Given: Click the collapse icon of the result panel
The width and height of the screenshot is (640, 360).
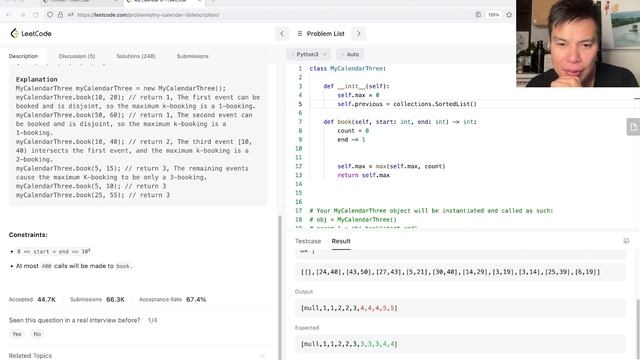Looking at the screenshot, I should tap(626, 241).
